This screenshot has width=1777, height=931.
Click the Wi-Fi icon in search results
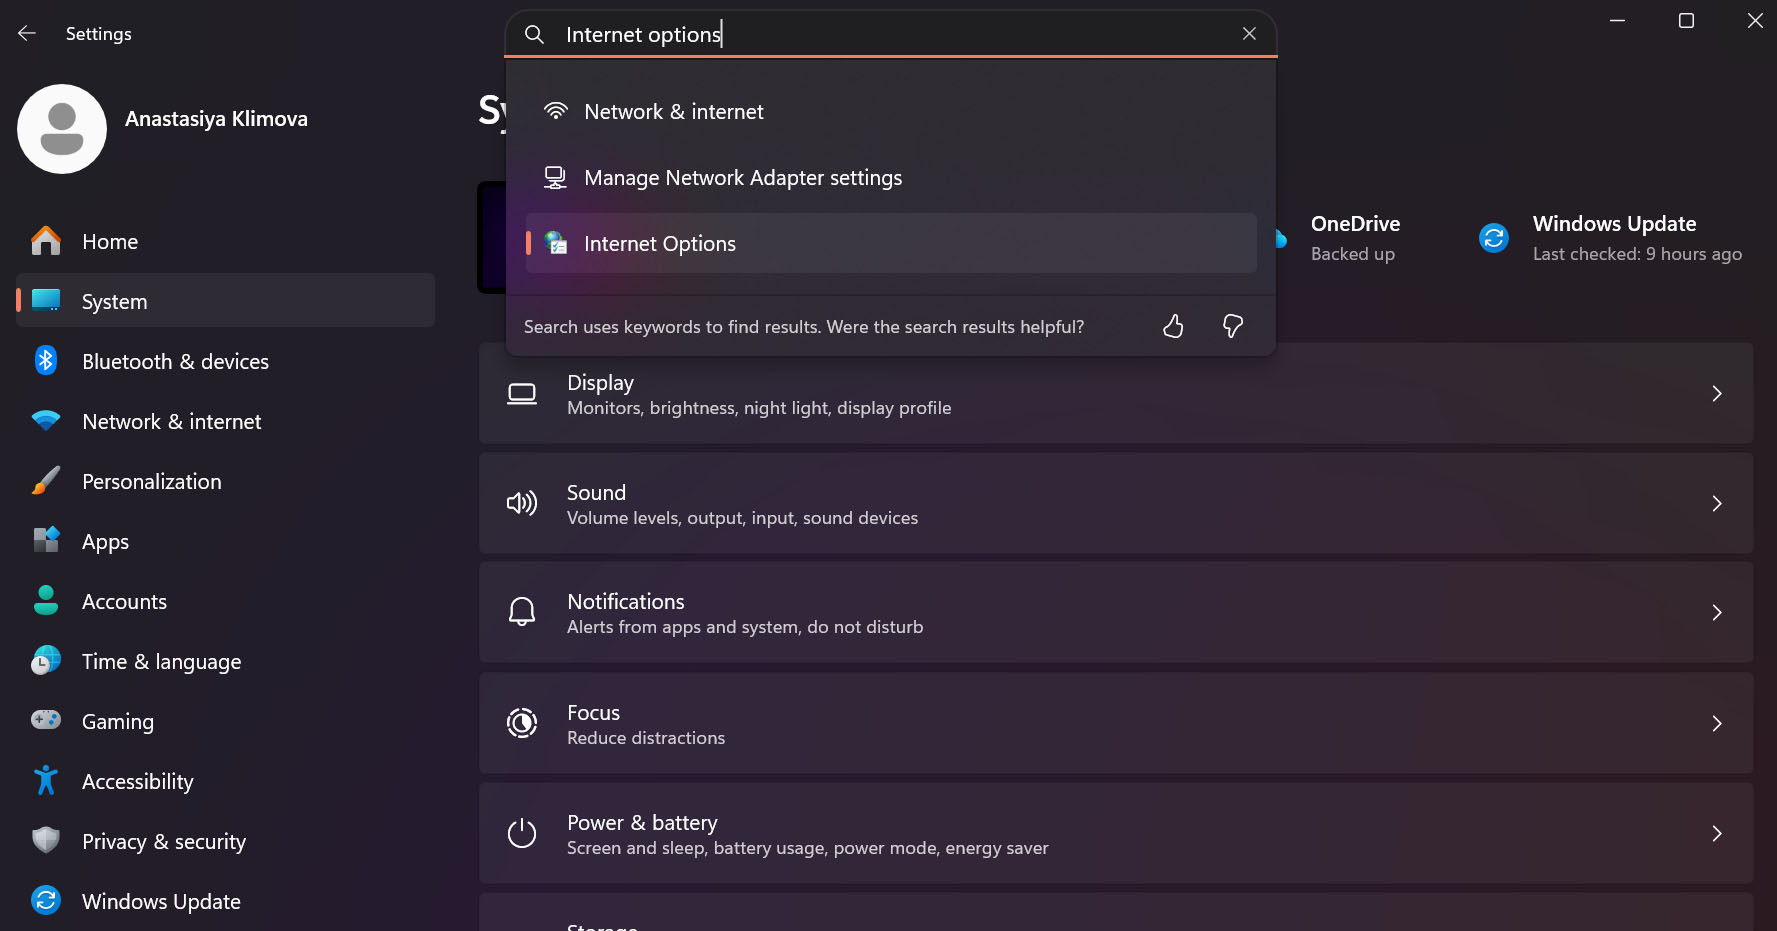click(556, 111)
